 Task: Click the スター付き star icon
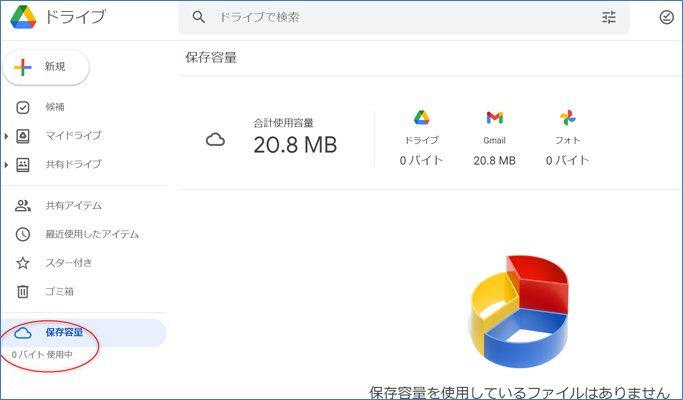(x=23, y=263)
